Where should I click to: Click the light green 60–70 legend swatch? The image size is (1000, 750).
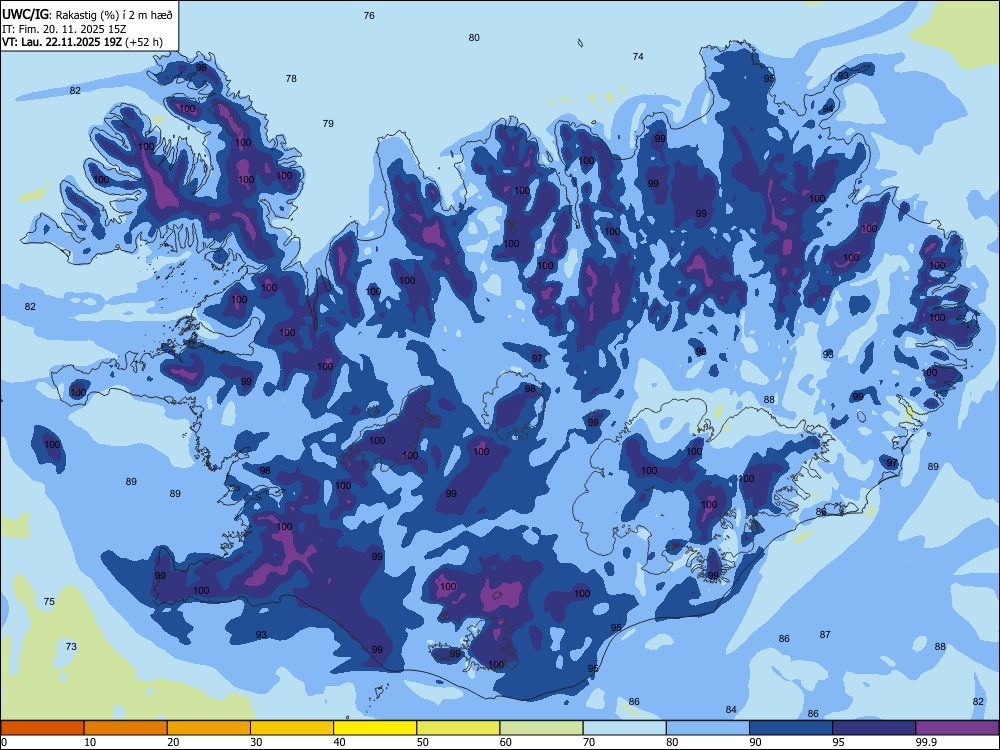[541, 728]
